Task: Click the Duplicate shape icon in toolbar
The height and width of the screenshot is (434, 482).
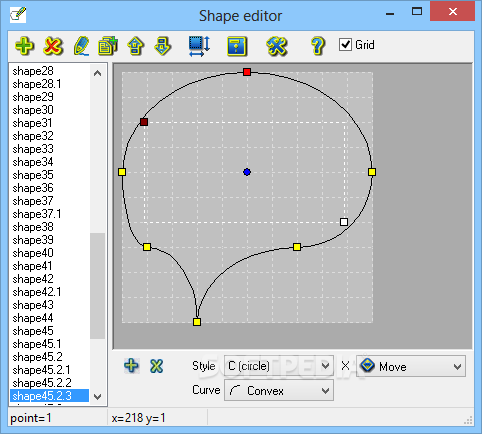Action: tap(108, 46)
